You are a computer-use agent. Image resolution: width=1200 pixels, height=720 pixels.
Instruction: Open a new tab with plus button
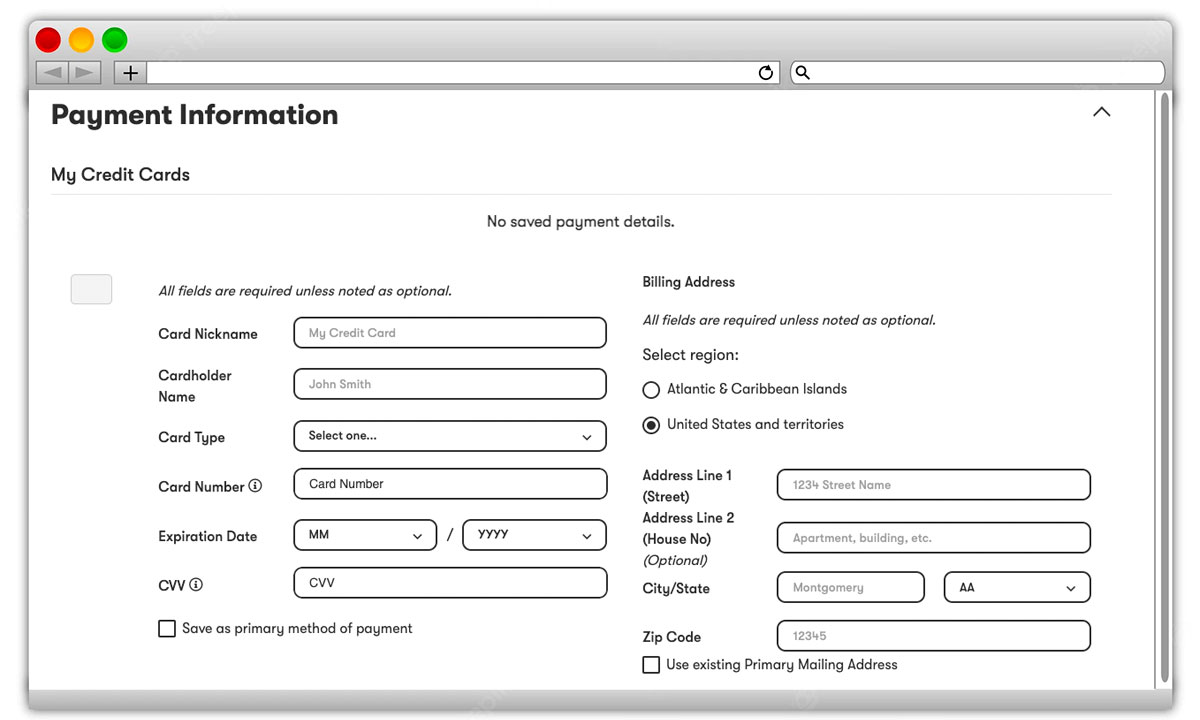coord(130,73)
